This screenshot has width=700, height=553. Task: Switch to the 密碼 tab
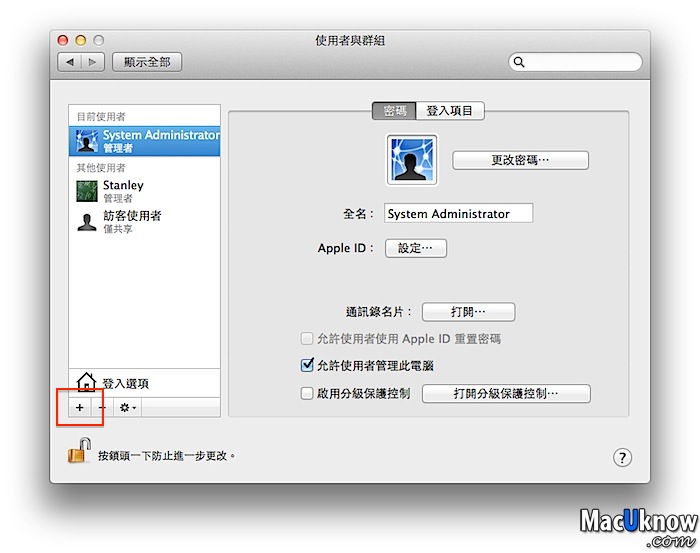coord(395,111)
